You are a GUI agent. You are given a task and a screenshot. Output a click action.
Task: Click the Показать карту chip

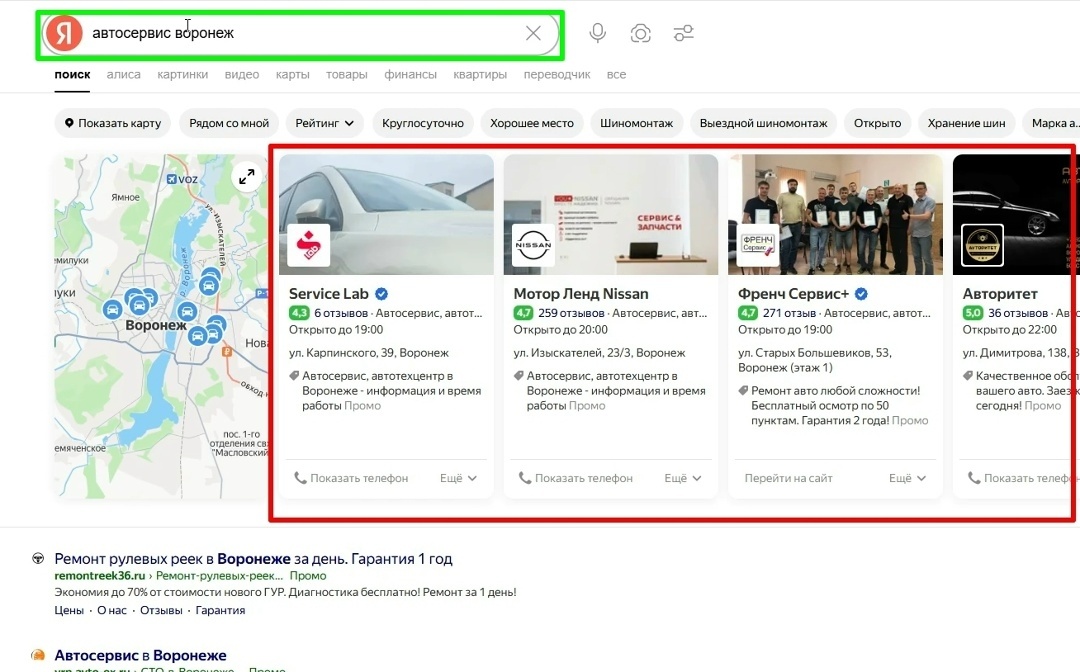coord(112,123)
